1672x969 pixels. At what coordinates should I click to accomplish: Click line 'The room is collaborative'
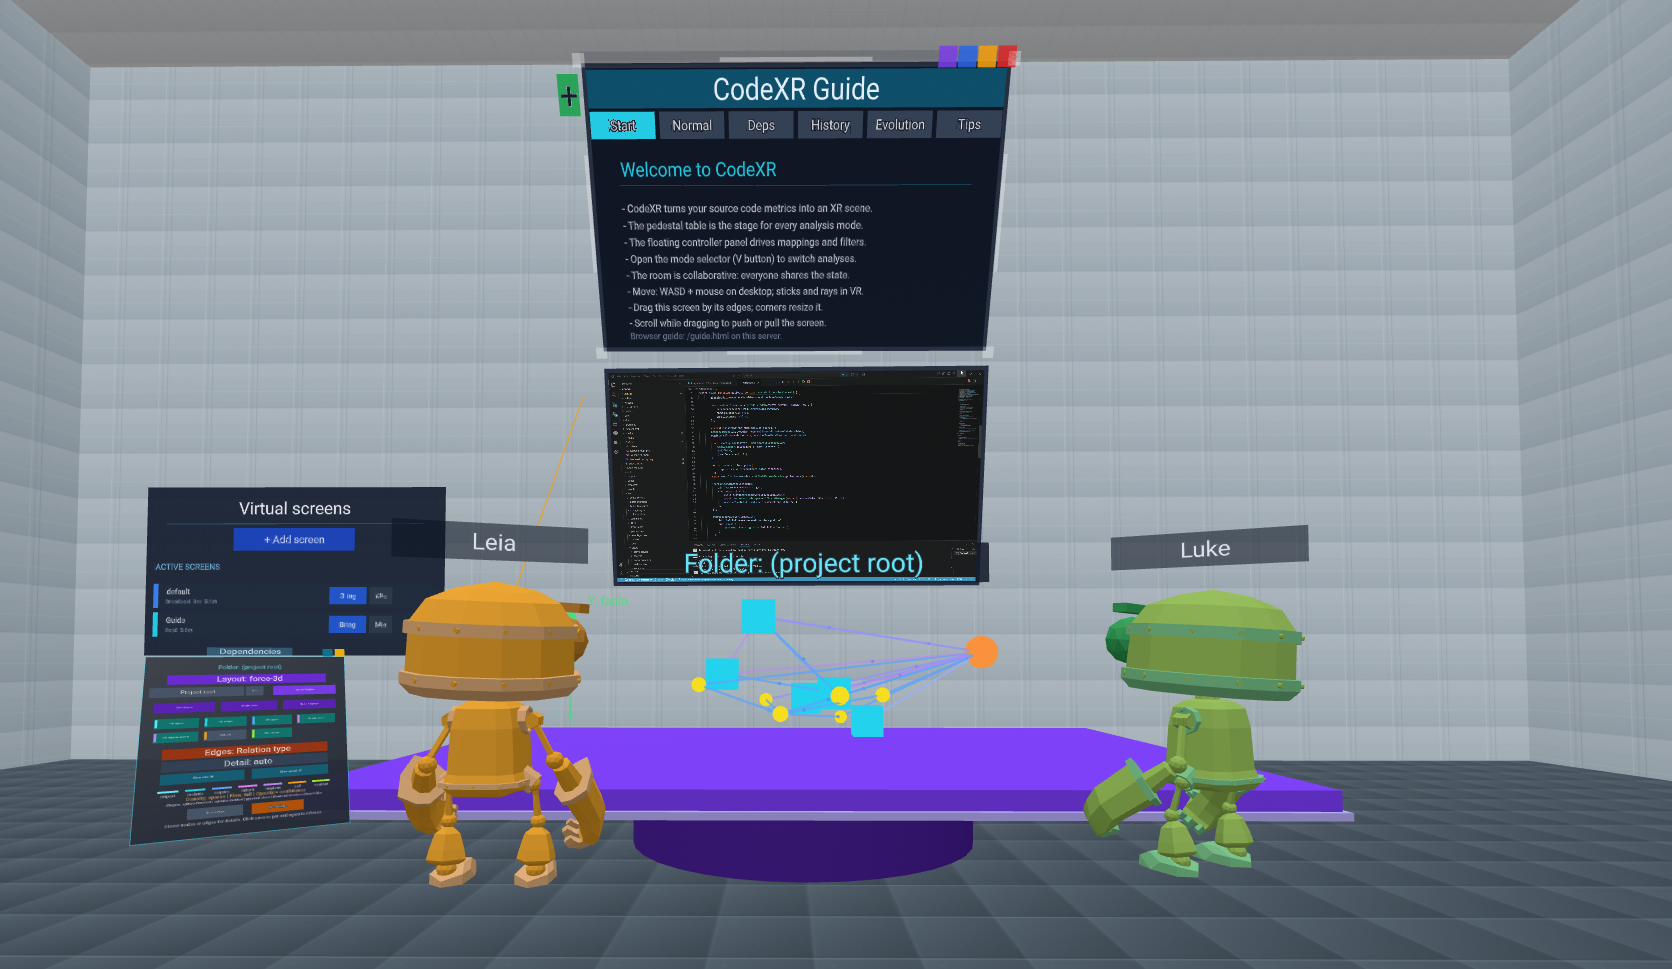point(738,275)
